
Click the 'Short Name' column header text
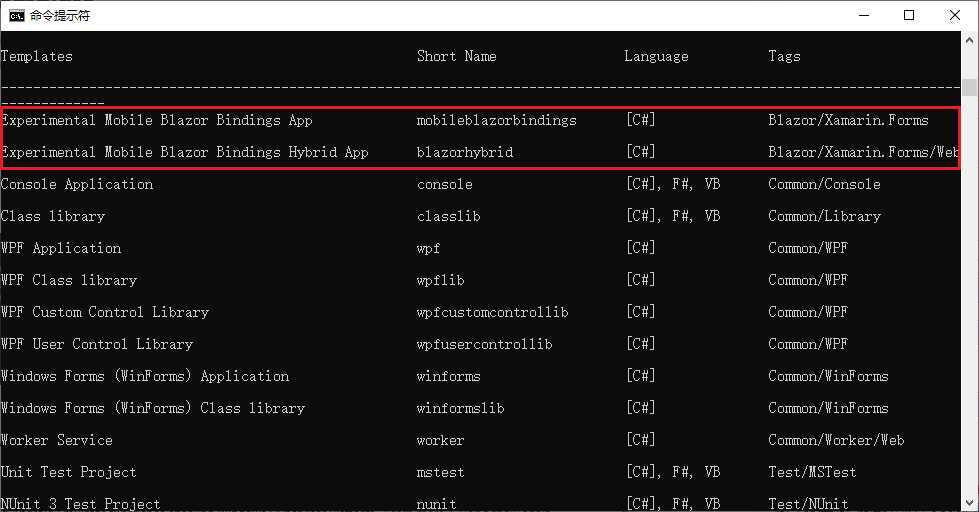pyautogui.click(x=456, y=56)
